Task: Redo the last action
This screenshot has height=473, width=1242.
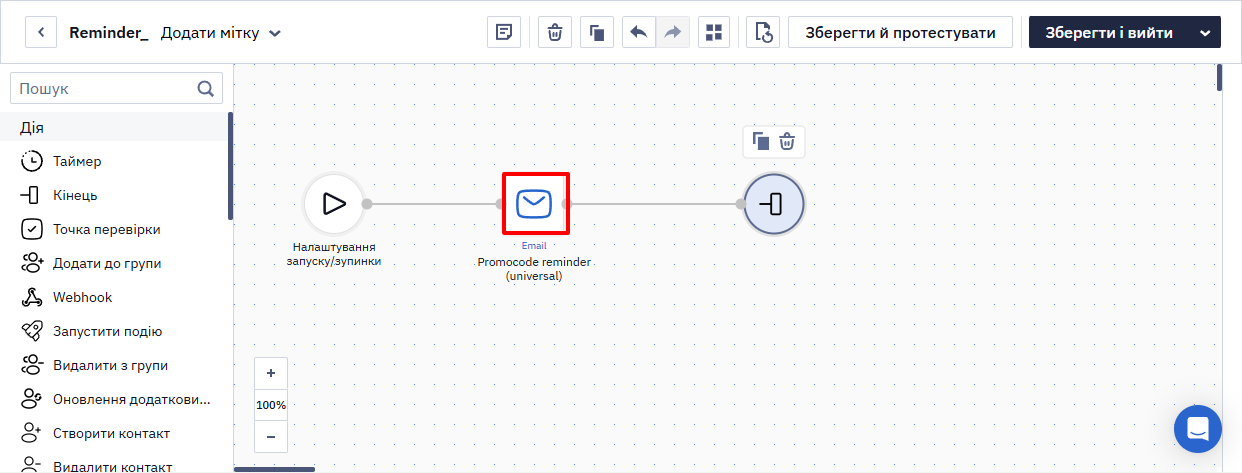Action: point(672,32)
